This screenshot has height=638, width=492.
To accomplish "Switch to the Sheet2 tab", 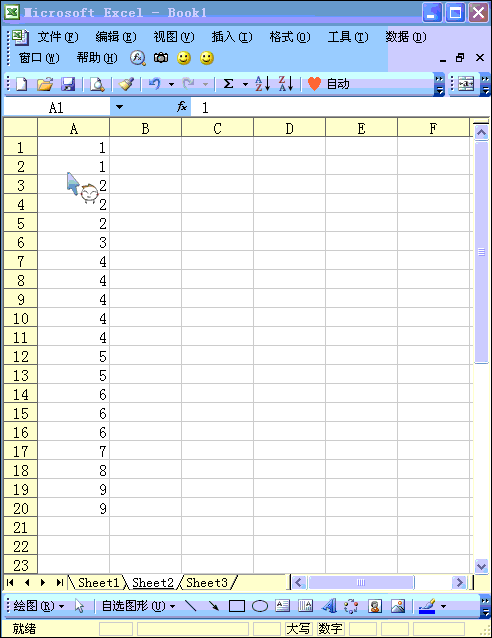I will tap(153, 583).
